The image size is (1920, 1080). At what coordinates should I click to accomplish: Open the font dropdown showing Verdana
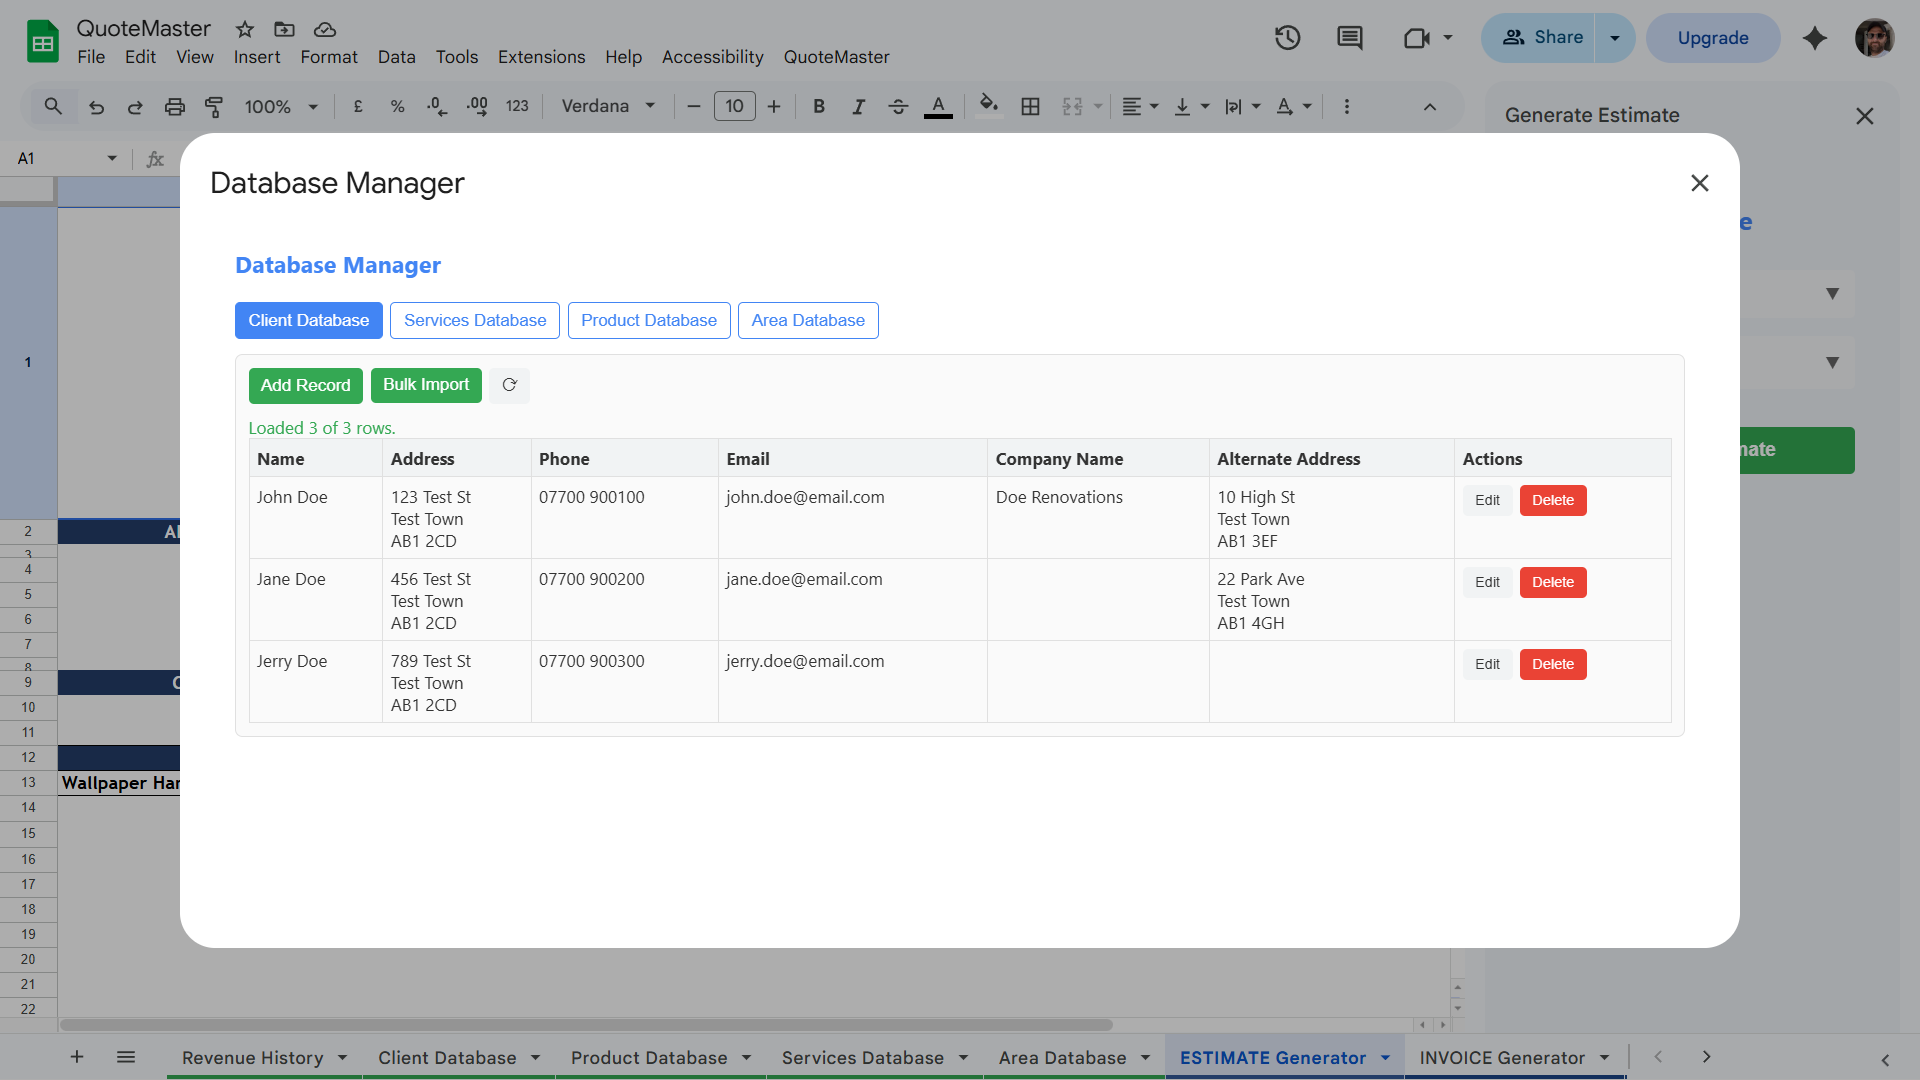pyautogui.click(x=607, y=106)
